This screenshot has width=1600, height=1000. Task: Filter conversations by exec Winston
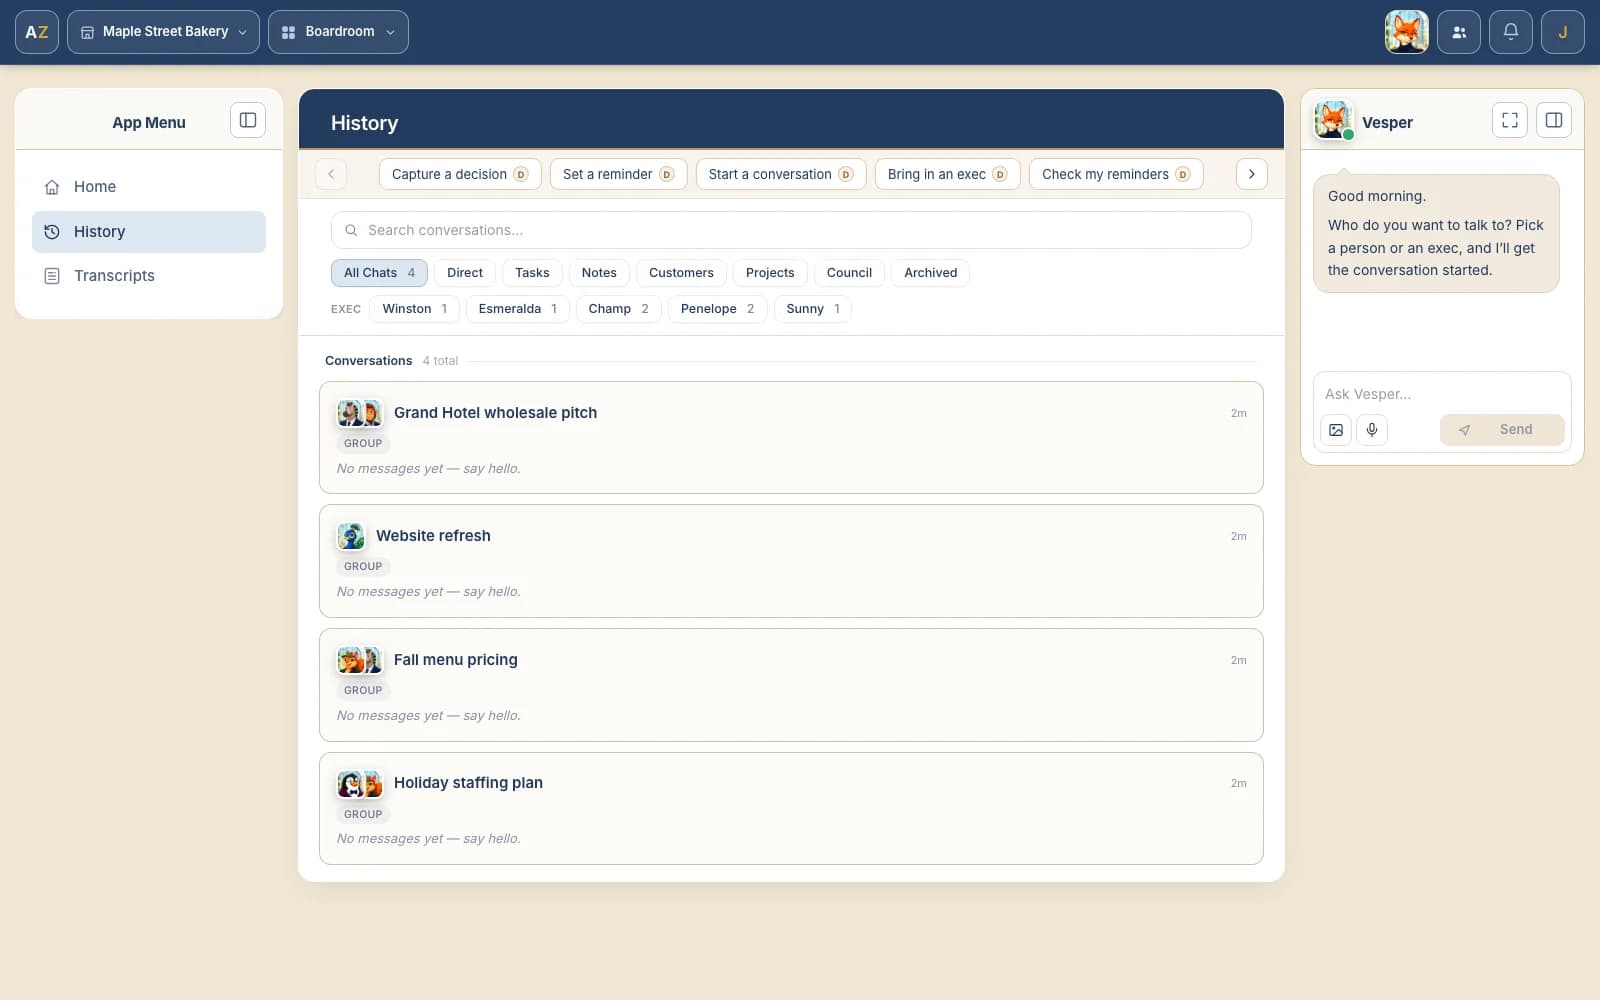tap(414, 309)
